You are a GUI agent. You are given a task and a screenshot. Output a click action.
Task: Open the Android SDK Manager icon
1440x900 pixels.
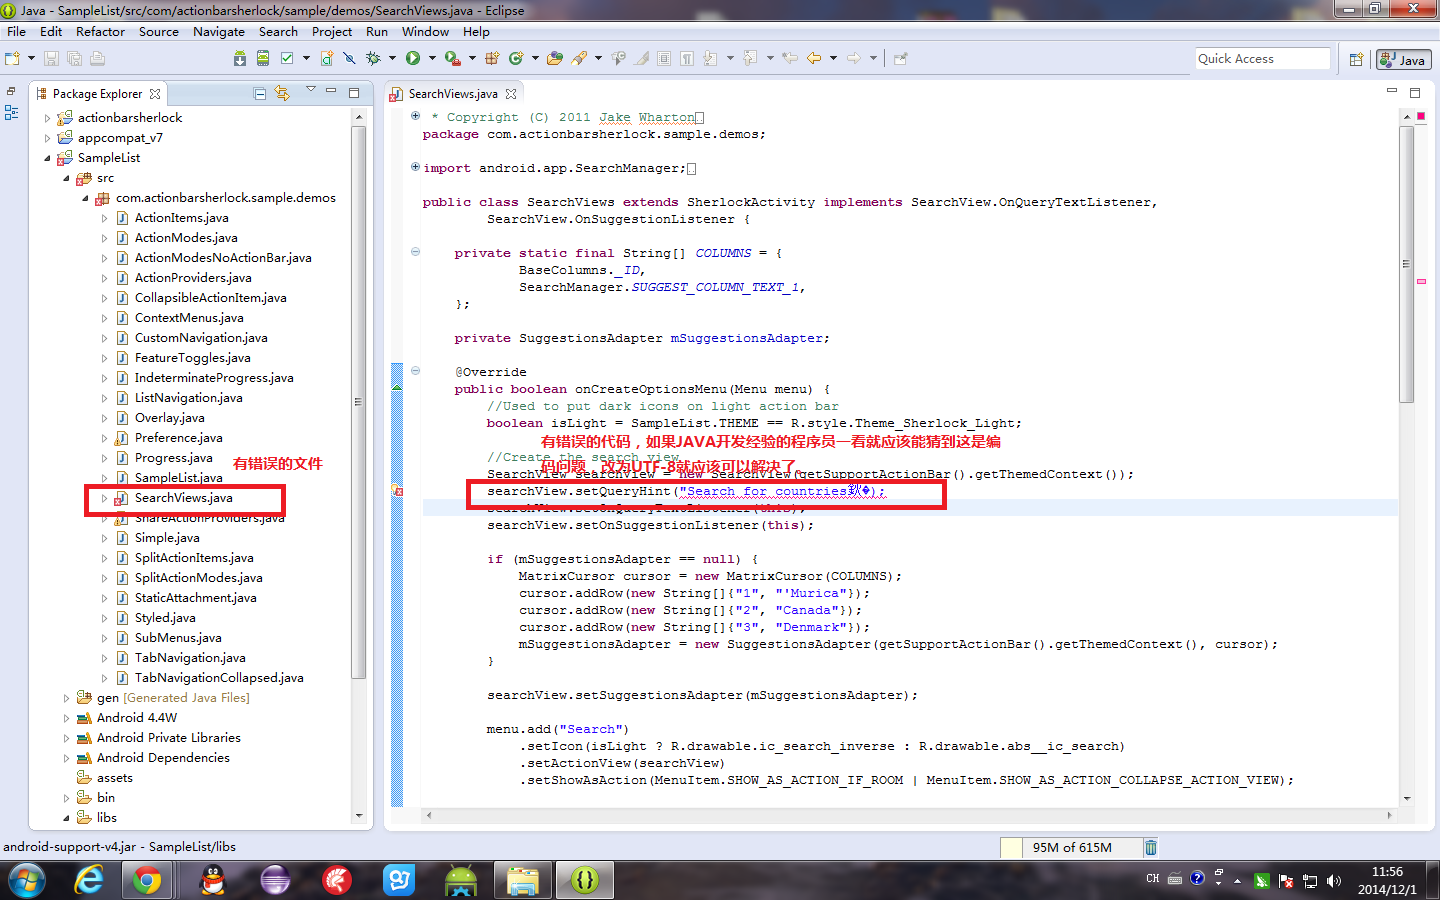coord(240,58)
